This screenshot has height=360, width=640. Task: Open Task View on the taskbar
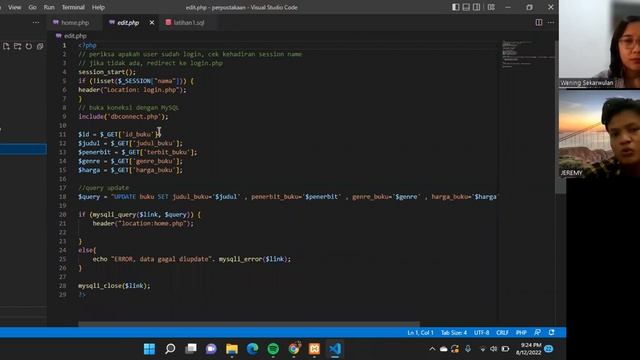pos(191,349)
